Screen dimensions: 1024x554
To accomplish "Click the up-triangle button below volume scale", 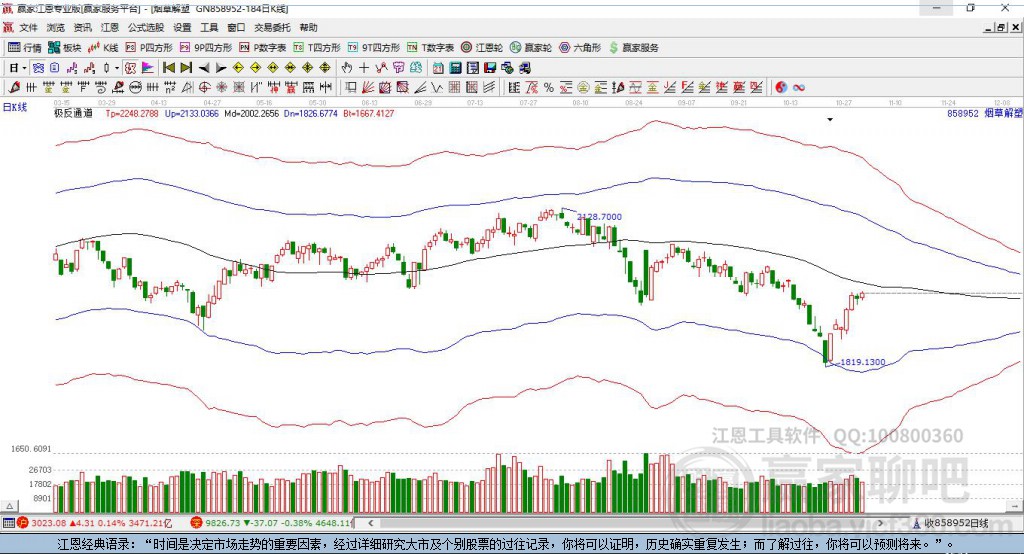I will 9,506.
